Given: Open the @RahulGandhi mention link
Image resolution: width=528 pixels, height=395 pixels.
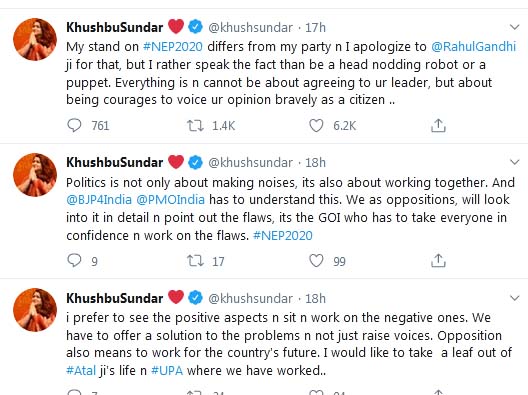Looking at the screenshot, I should click(x=473, y=46).
